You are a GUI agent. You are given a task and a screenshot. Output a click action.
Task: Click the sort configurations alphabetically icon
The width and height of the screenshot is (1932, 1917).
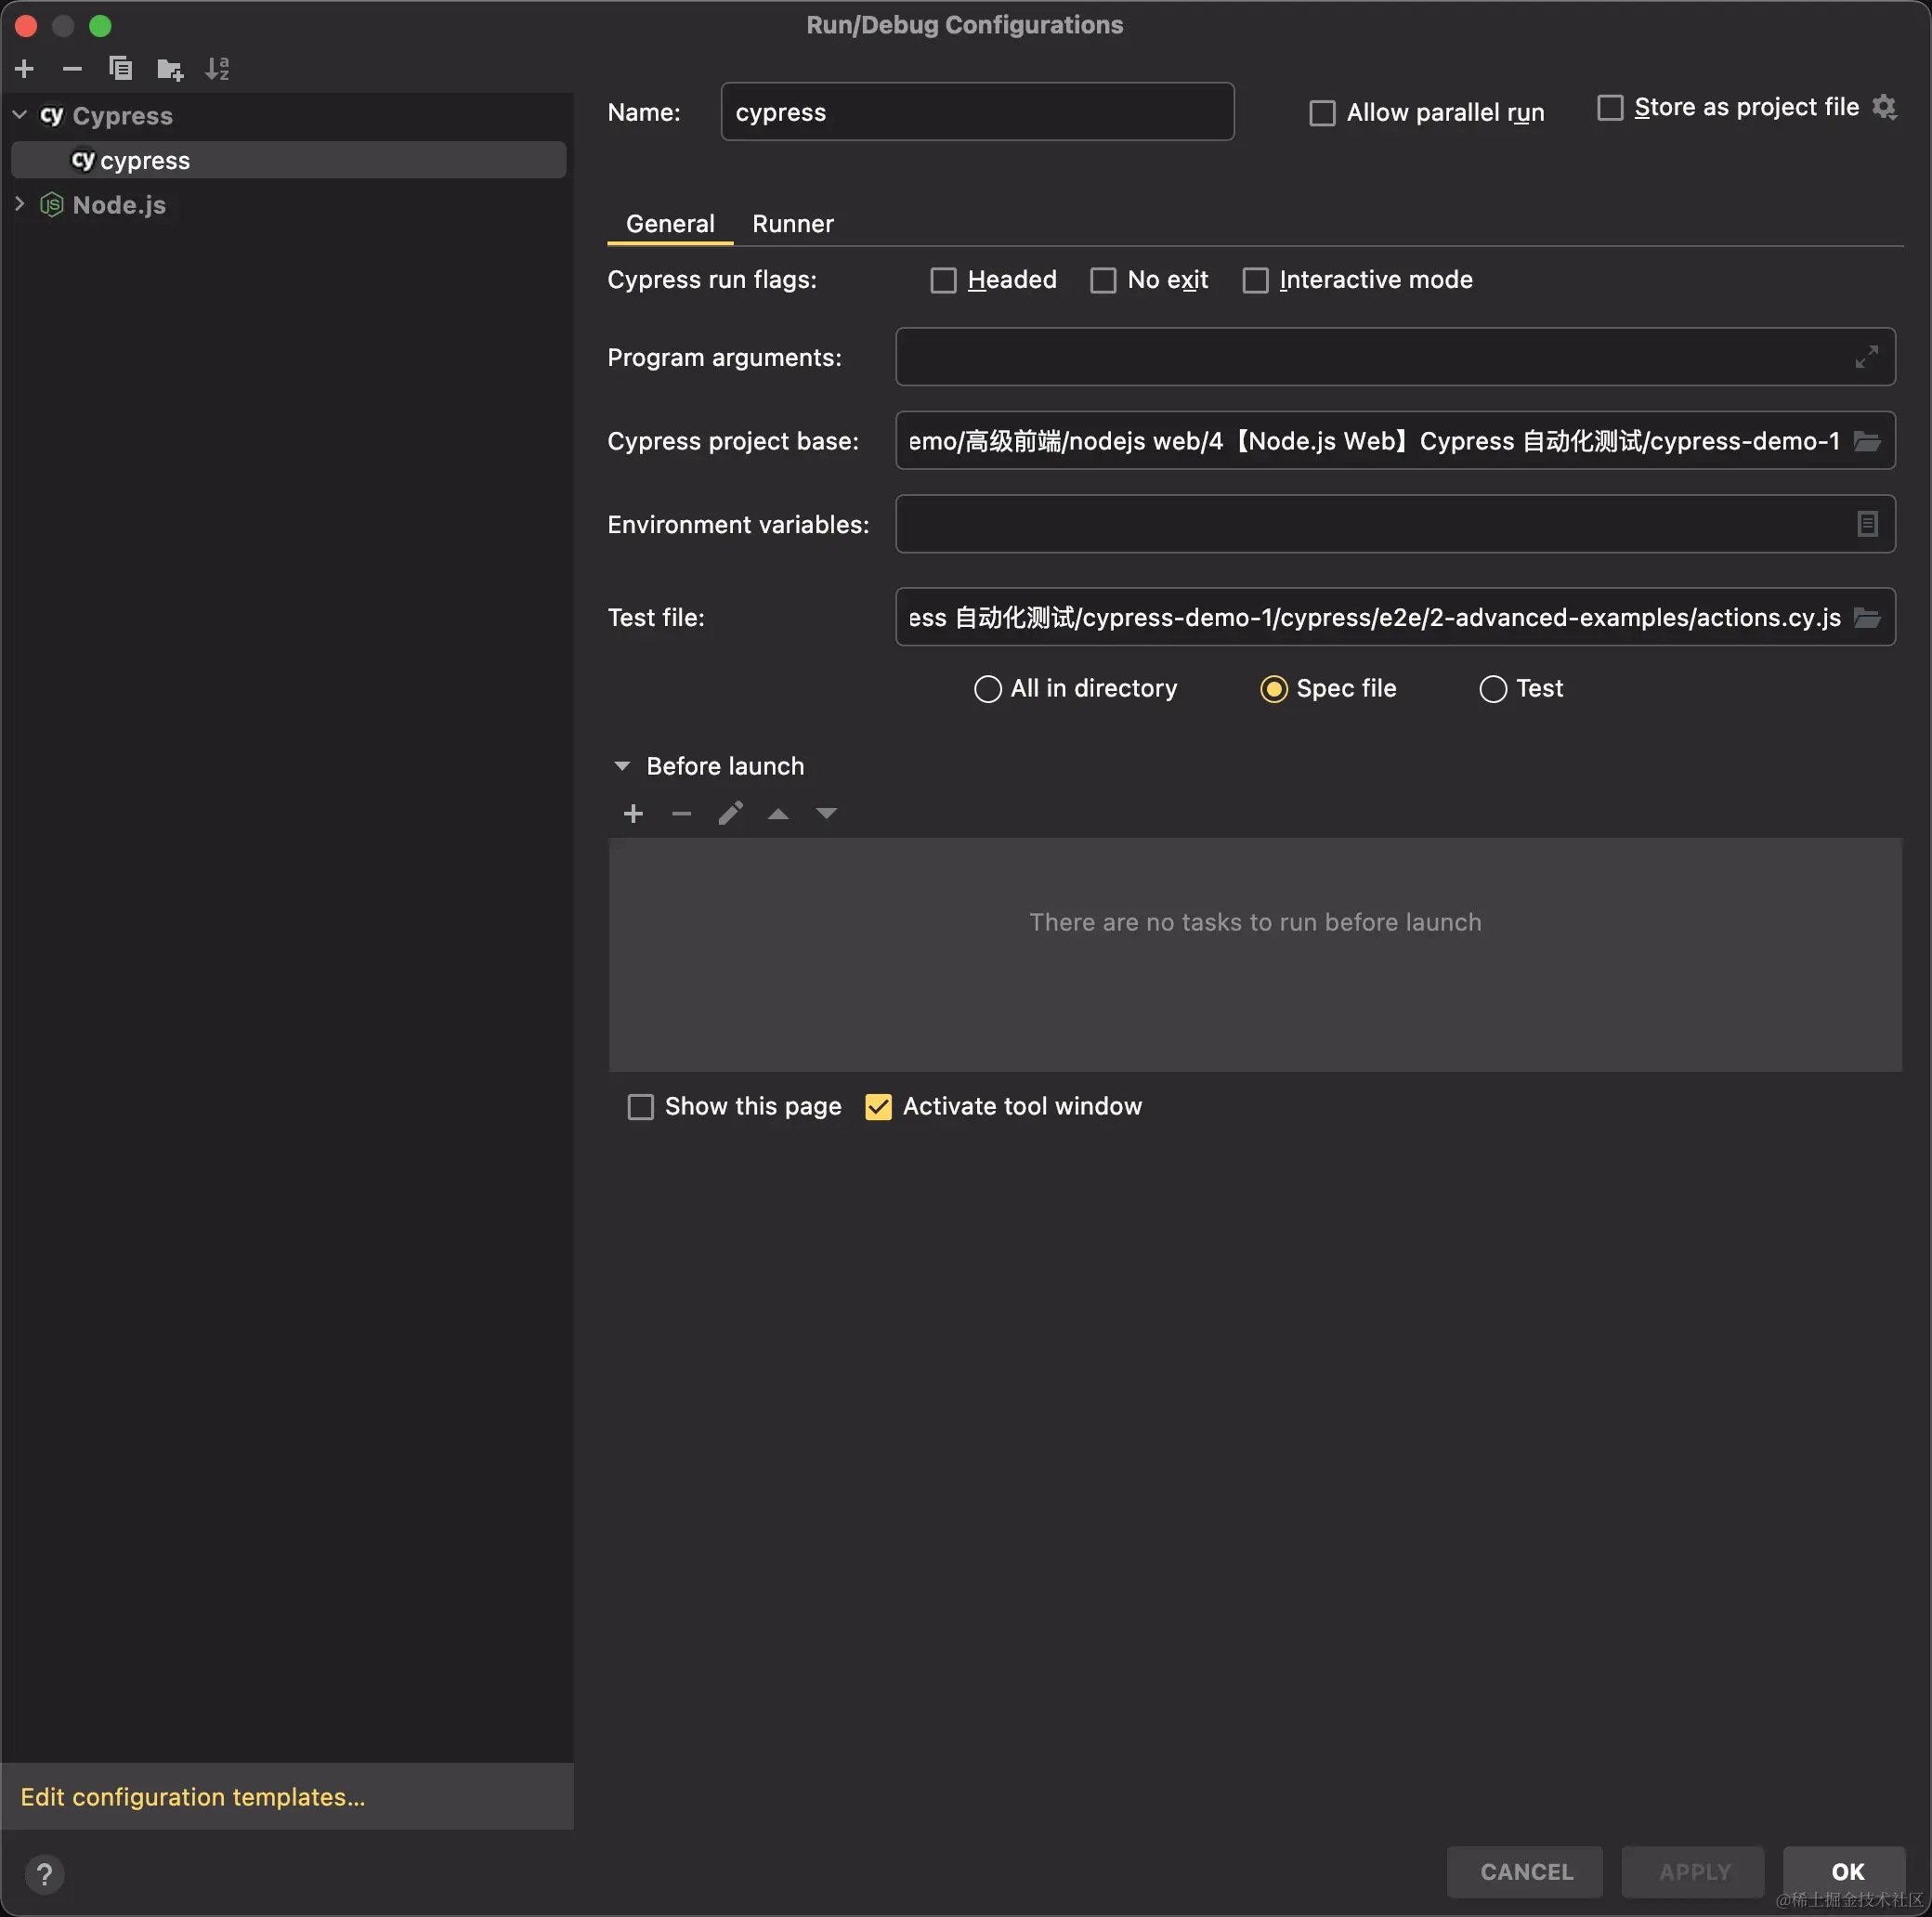pyautogui.click(x=217, y=69)
